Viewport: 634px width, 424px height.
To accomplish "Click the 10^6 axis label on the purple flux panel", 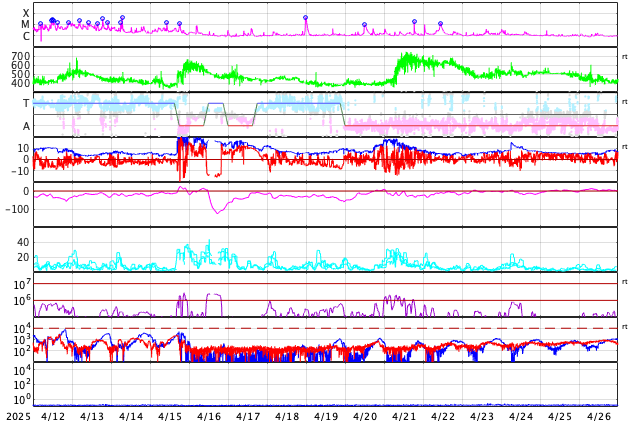I will (x=22, y=301).
